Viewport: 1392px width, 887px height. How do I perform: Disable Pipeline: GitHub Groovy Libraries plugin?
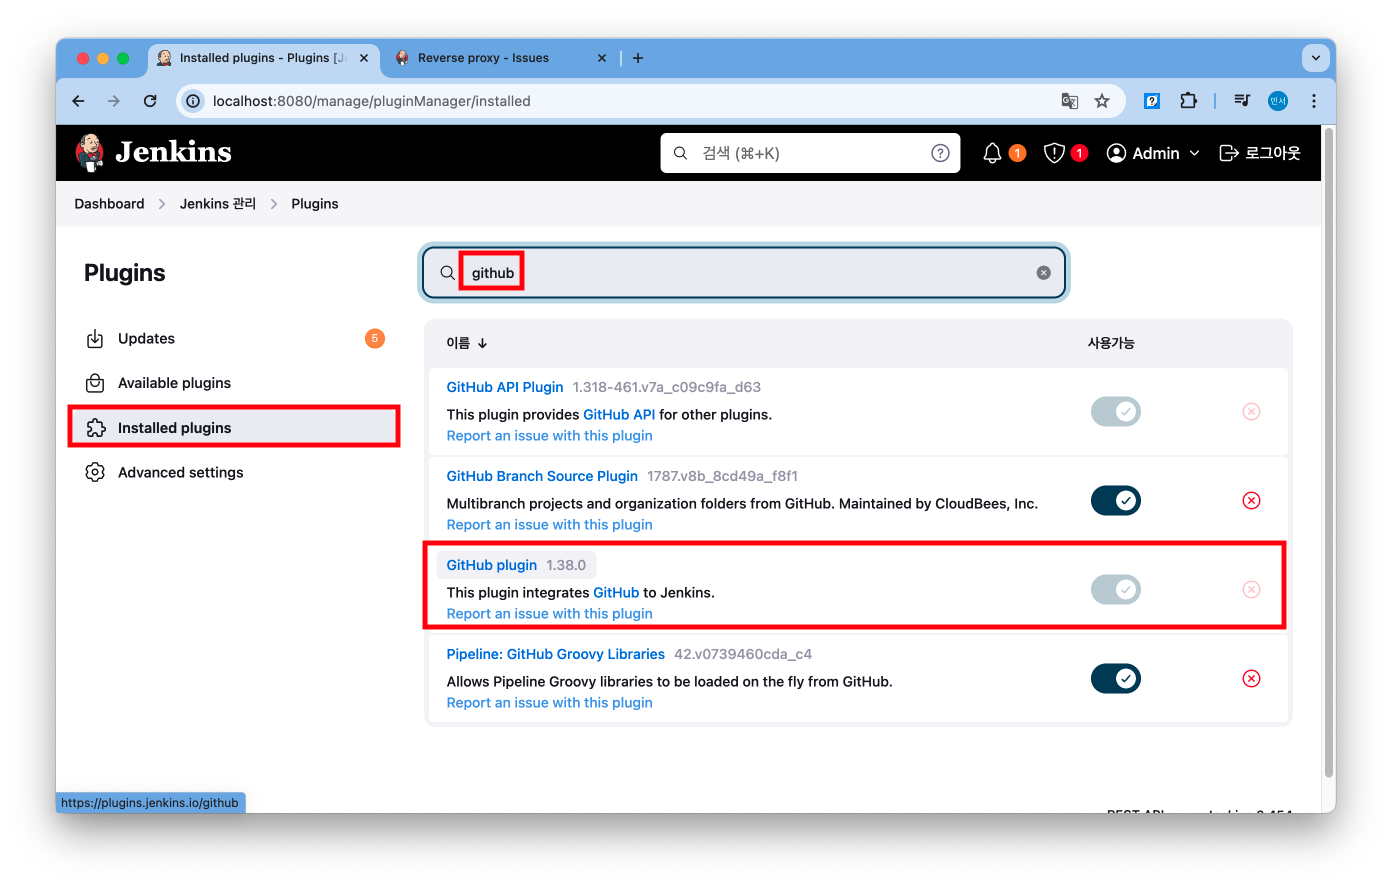(1116, 678)
